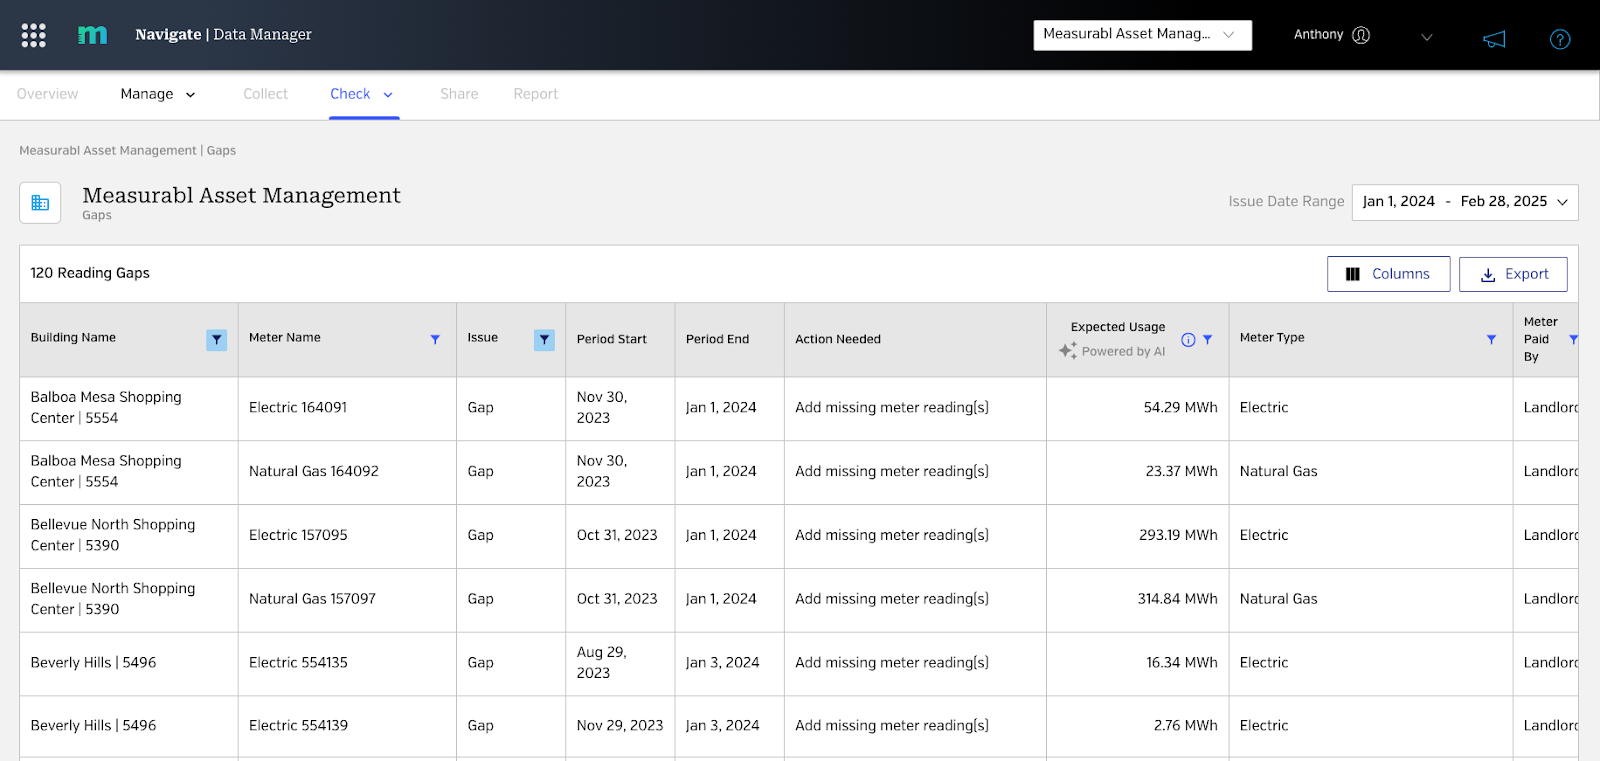Open the Measurabl Asset Management account dropdown

pos(1142,35)
